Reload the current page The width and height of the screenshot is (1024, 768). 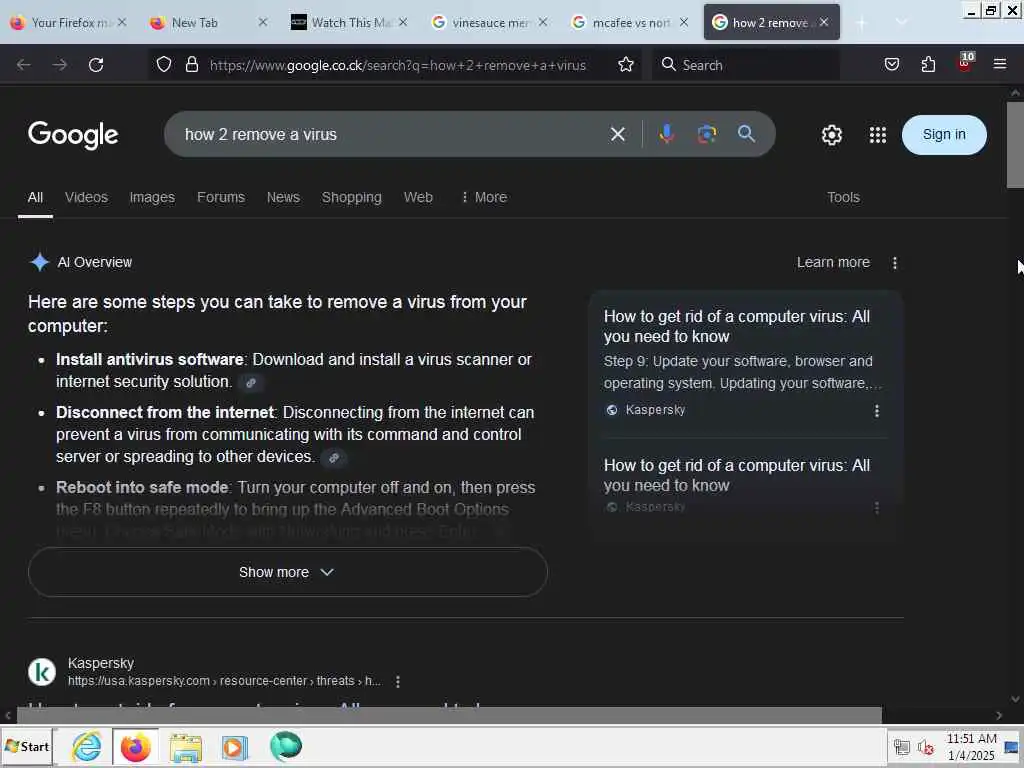tap(96, 65)
